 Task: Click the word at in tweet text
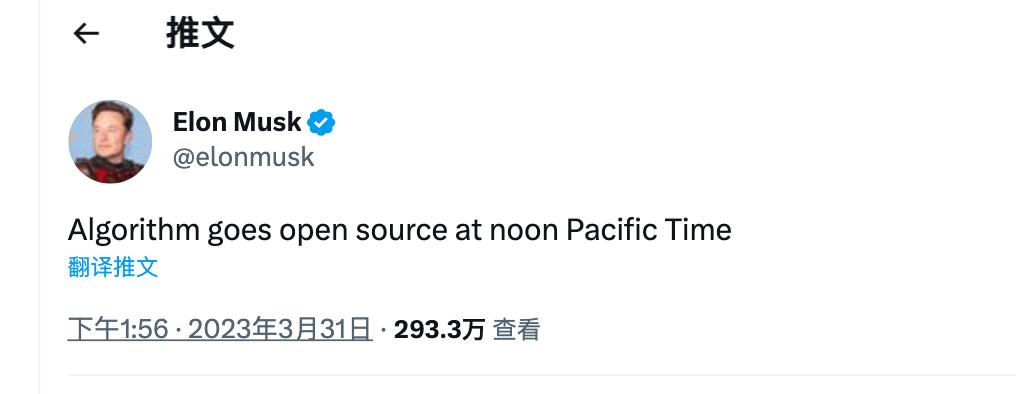pyautogui.click(x=468, y=231)
